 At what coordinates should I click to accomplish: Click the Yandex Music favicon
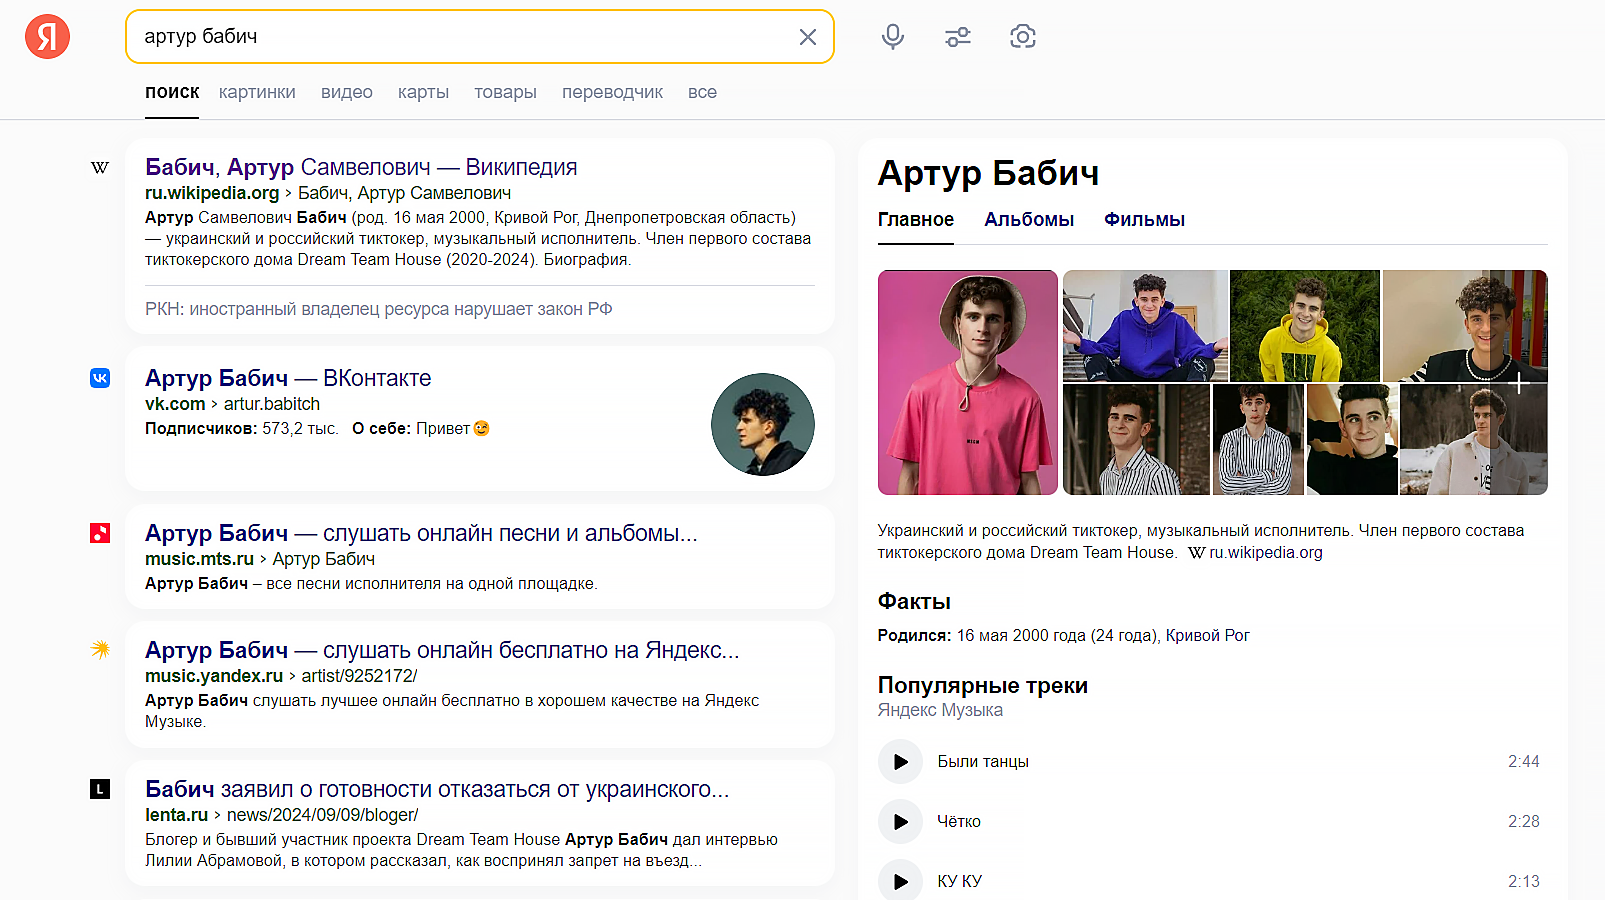tap(100, 650)
